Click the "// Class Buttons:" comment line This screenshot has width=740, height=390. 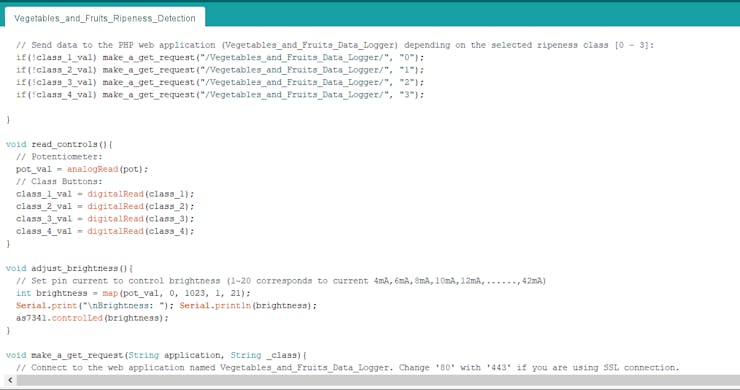click(59, 182)
